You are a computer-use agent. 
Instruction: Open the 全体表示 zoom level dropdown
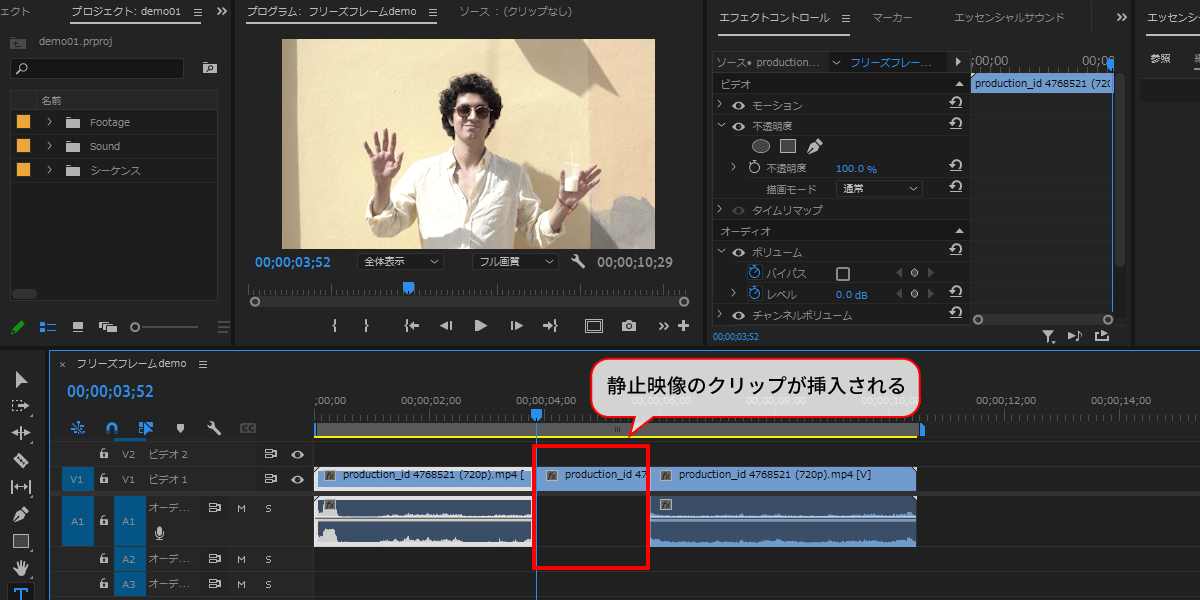pyautogui.click(x=400, y=261)
